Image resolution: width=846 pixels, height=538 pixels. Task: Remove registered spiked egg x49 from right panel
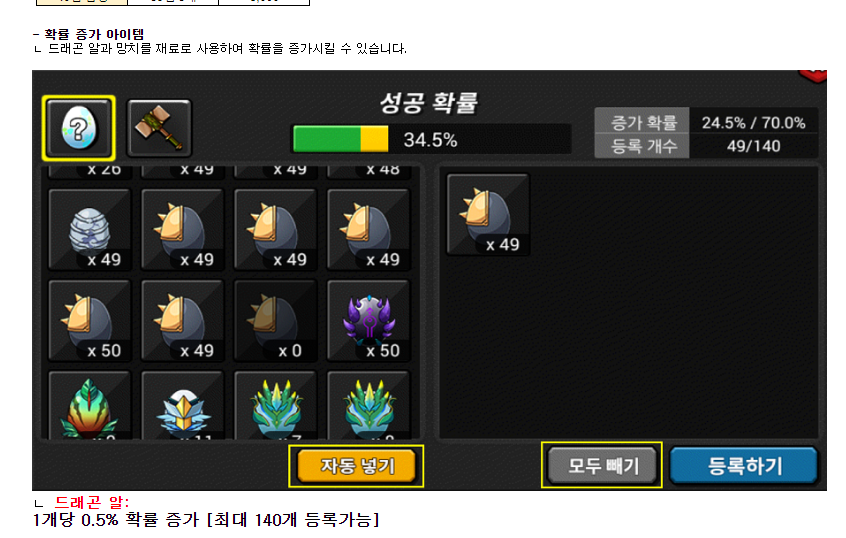coord(488,214)
